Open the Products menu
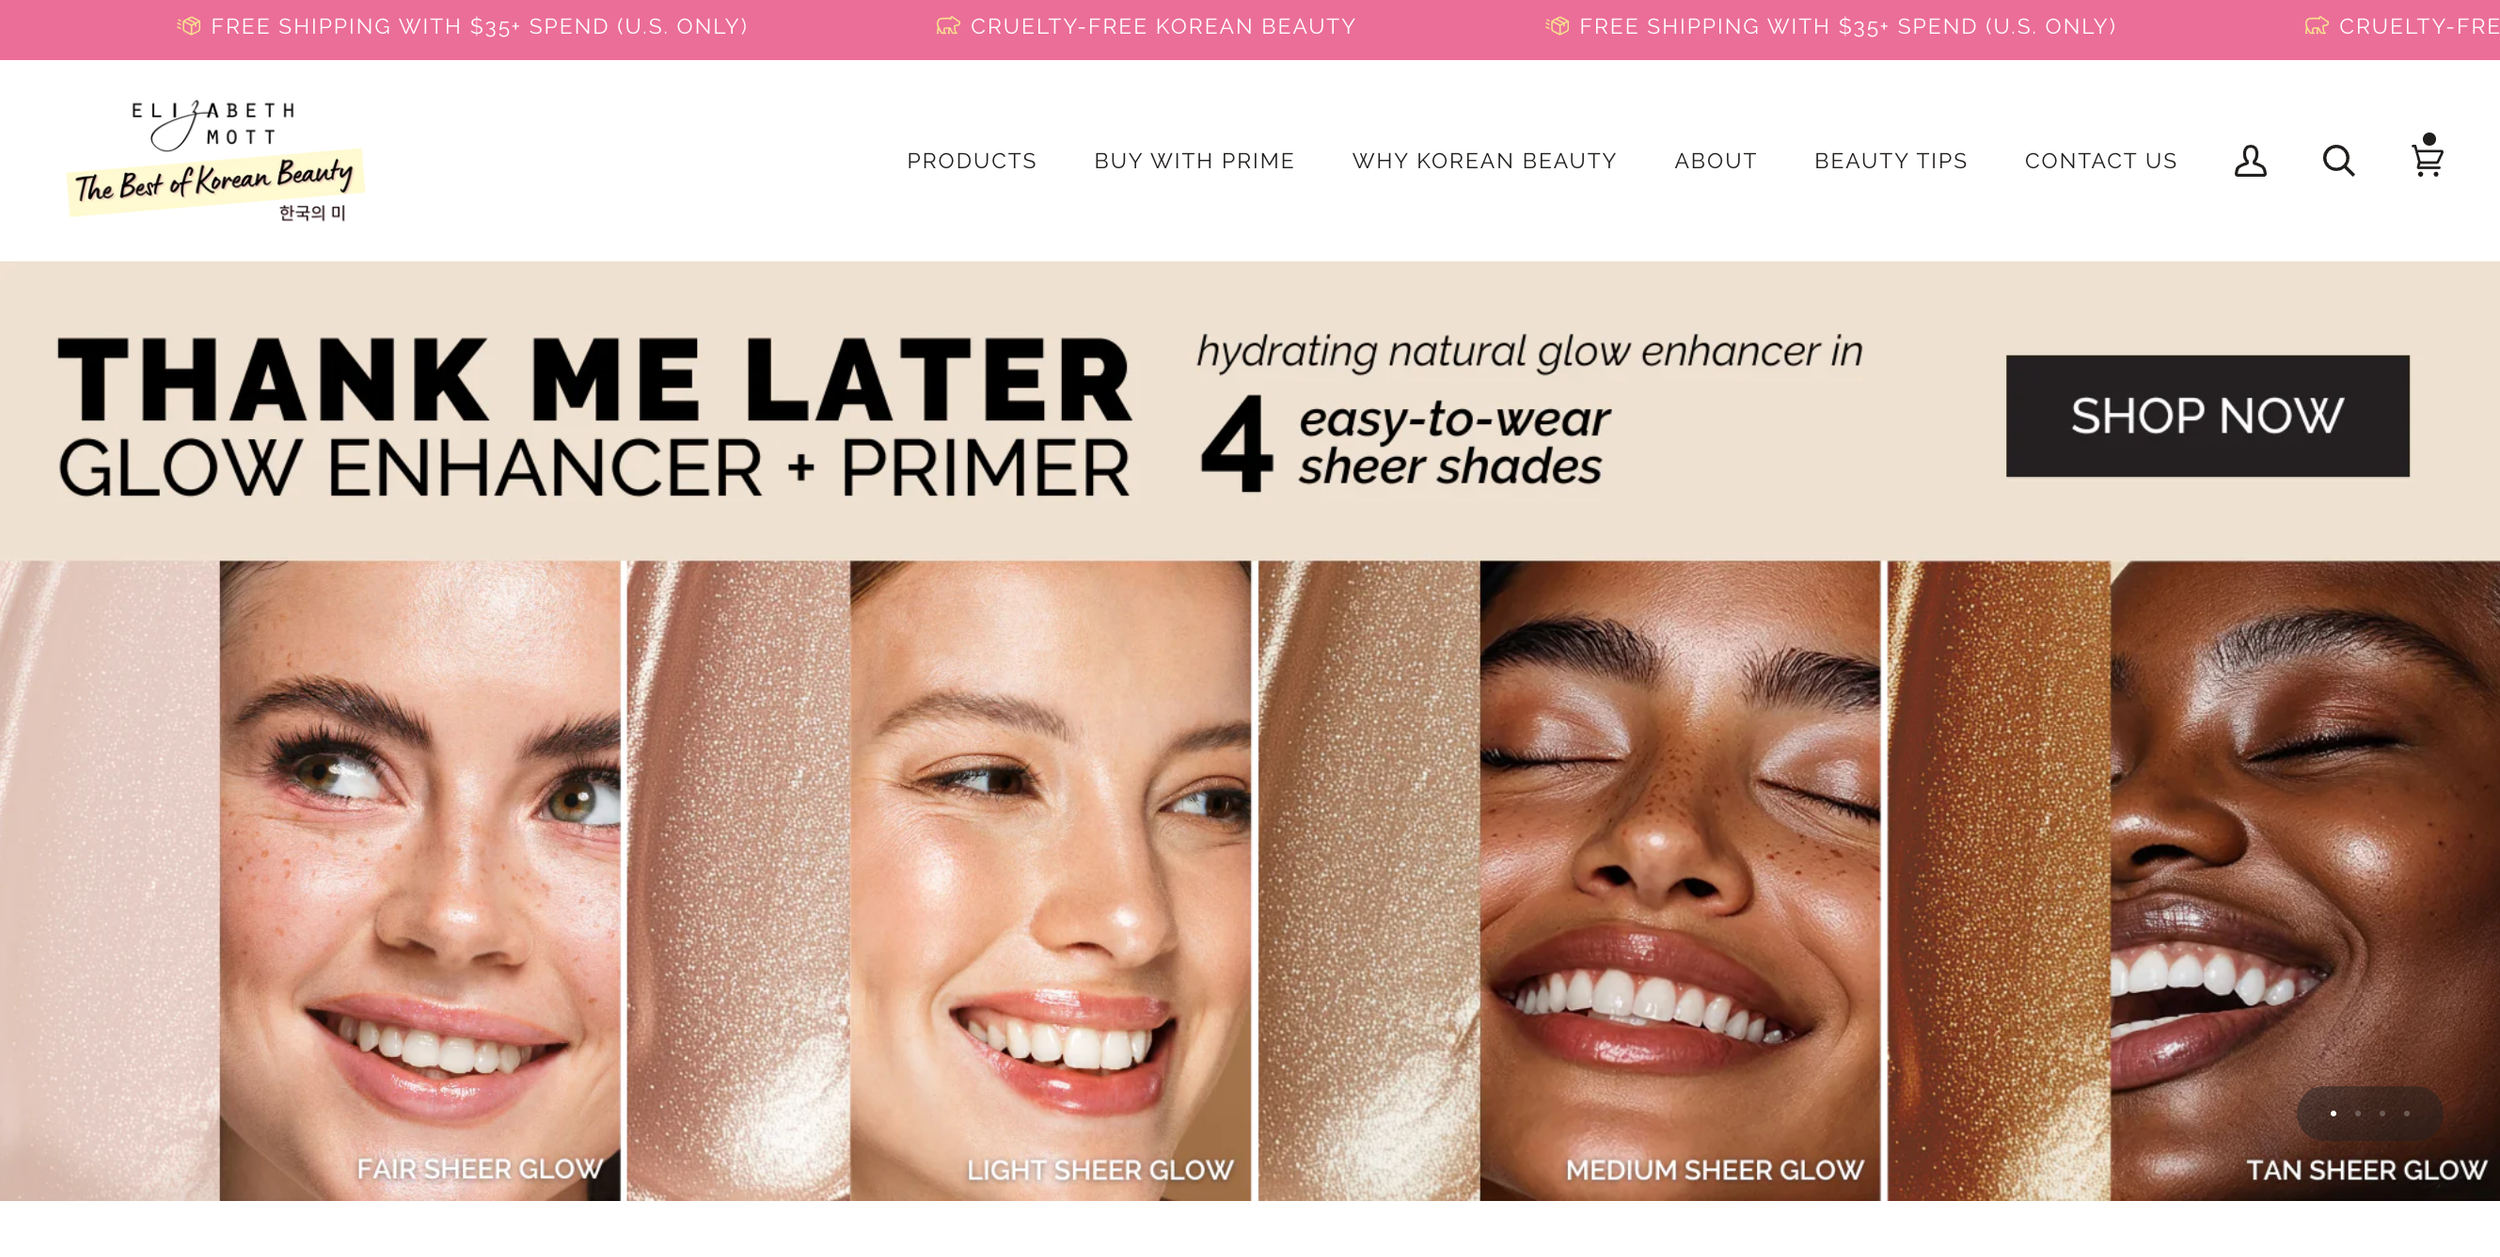The height and width of the screenshot is (1257, 2500). tap(971, 161)
